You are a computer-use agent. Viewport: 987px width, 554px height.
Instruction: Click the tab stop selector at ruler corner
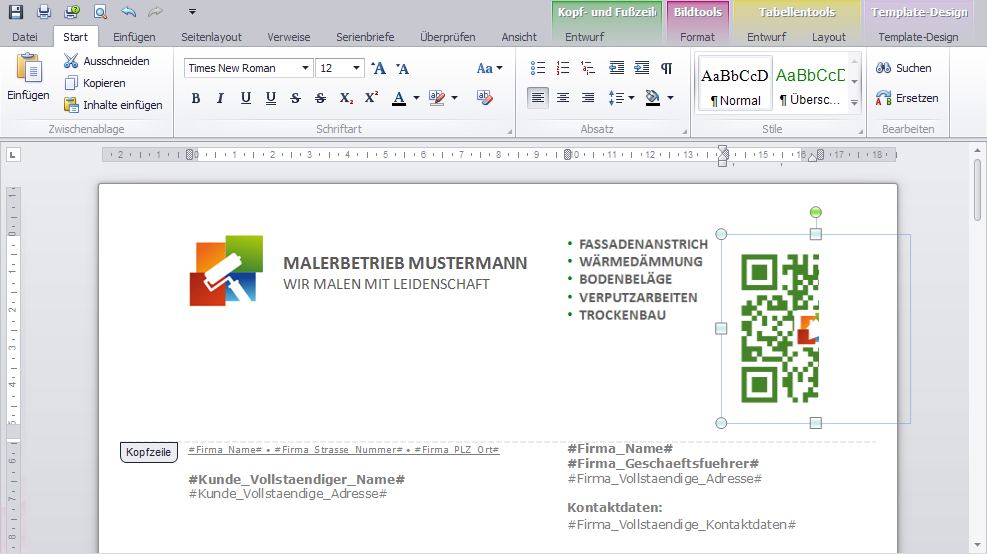tap(13, 154)
